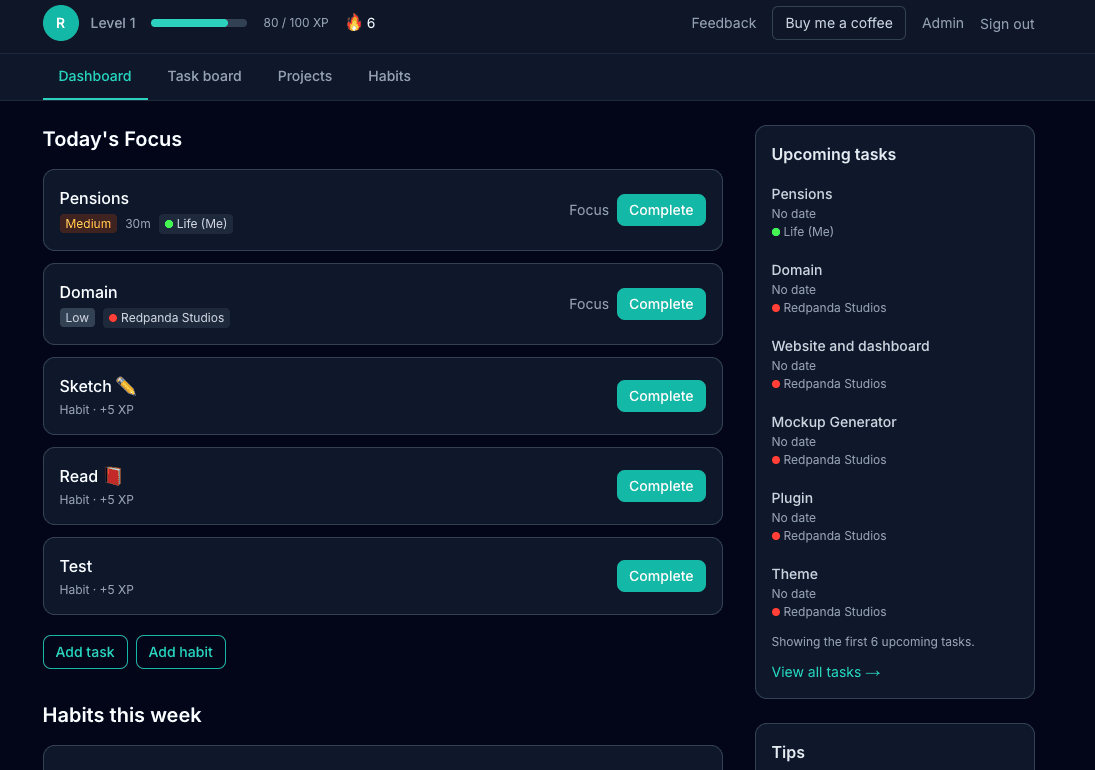The width and height of the screenshot is (1095, 770).
Task: Click the Medium priority badge on Pensions
Action: [88, 224]
